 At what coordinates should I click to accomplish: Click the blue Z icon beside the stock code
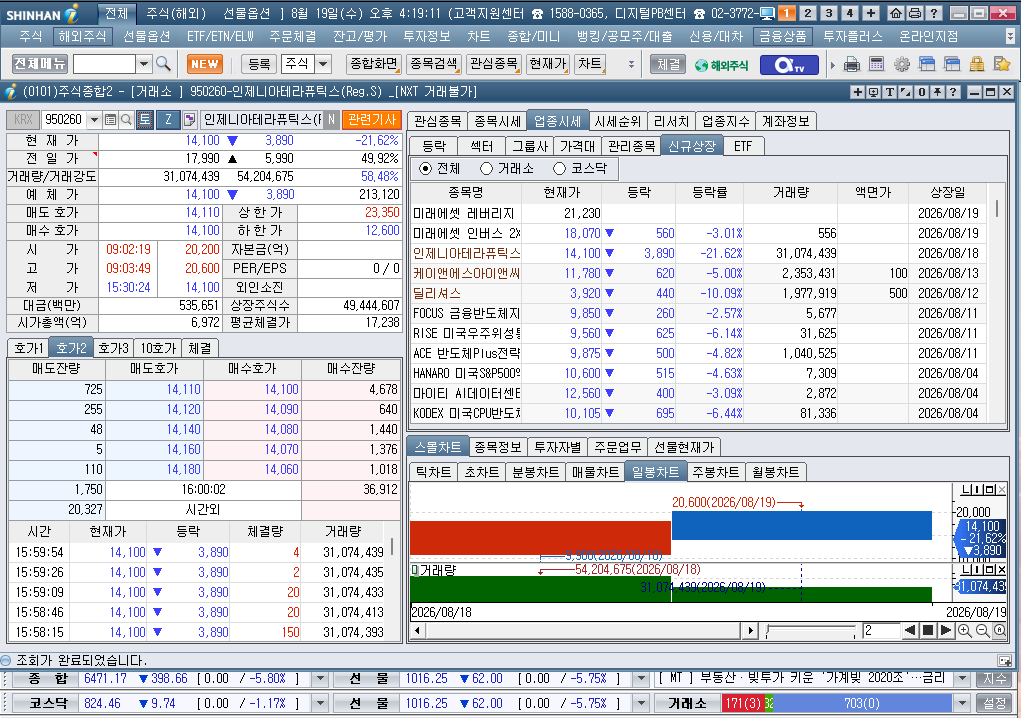click(168, 119)
